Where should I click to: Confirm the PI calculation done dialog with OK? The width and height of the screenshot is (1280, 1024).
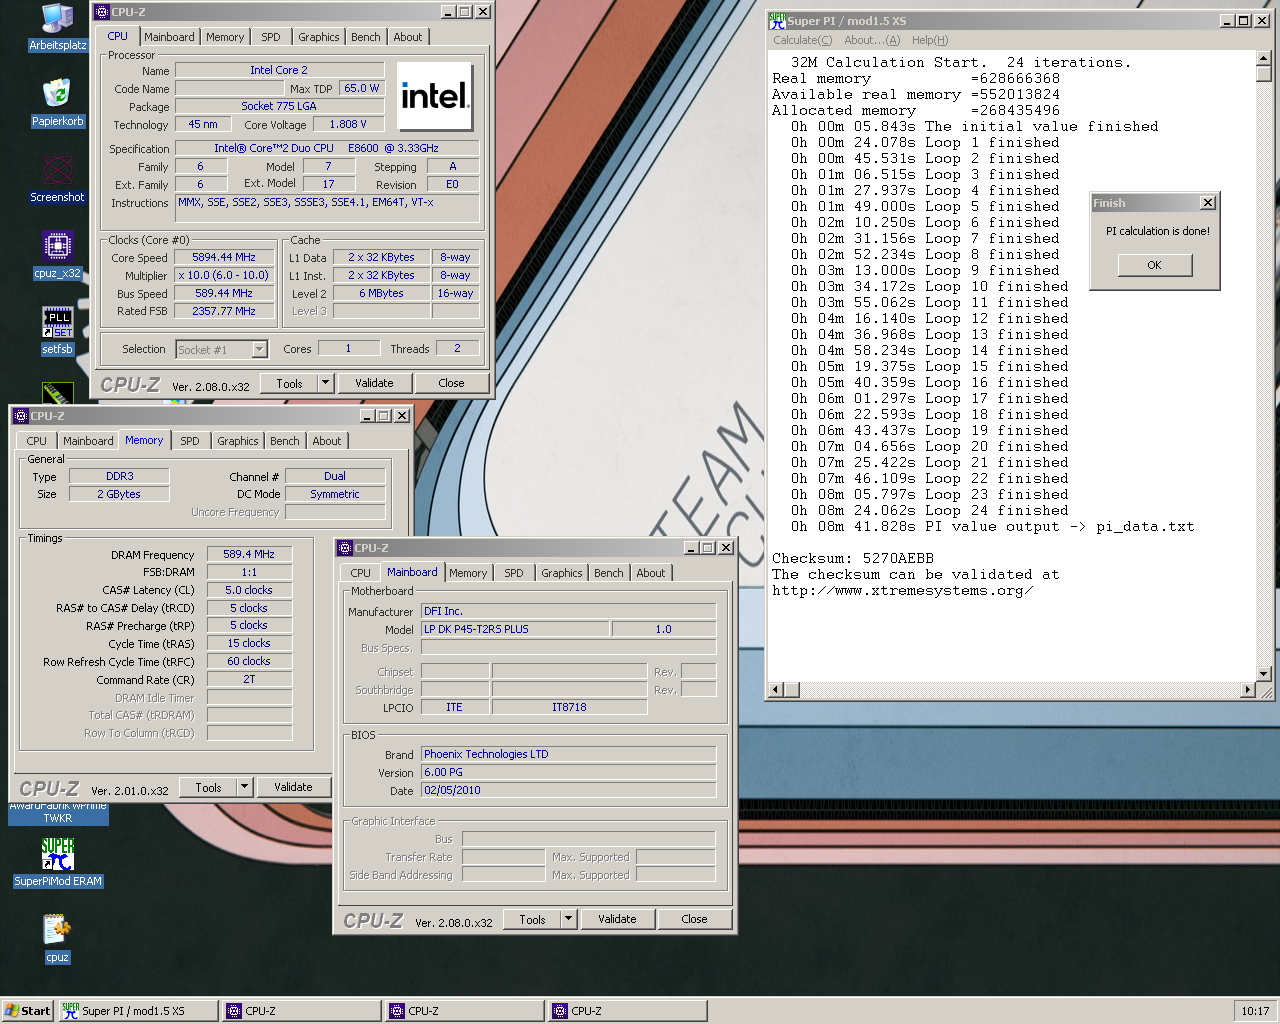coord(1155,265)
